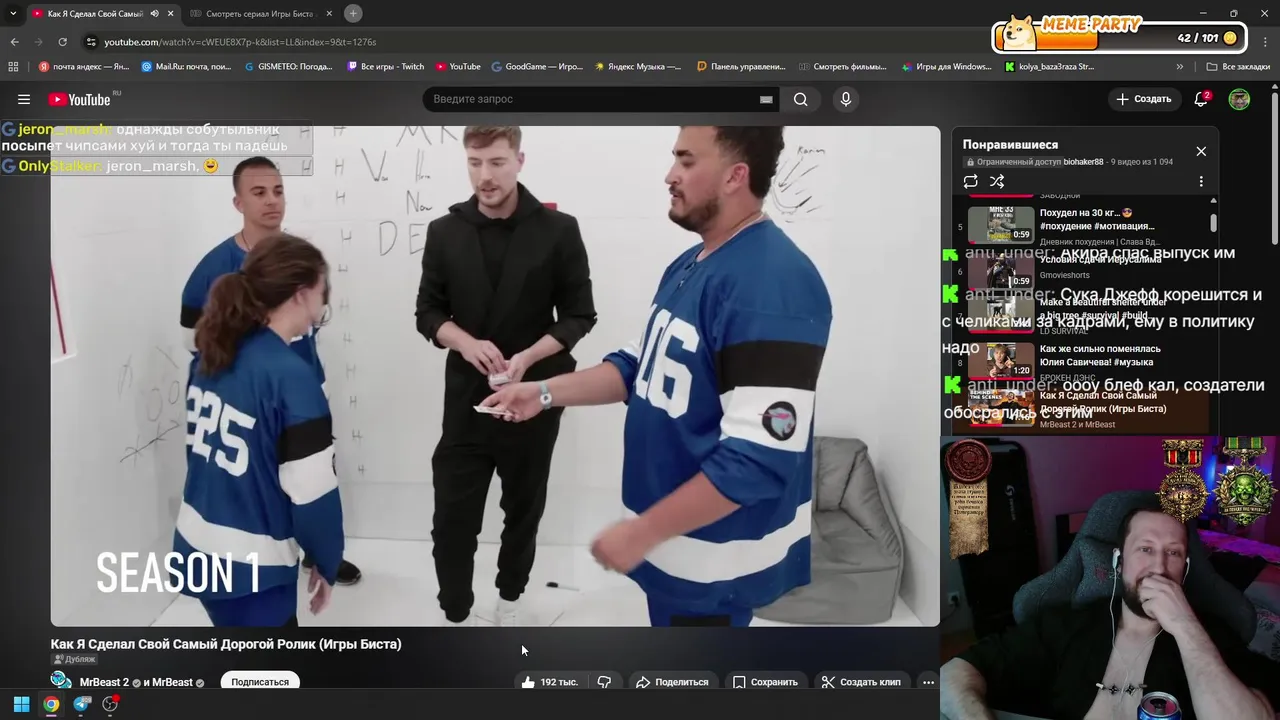Close the Смотреть сериал Игры Биста tab
Image resolution: width=1280 pixels, height=720 pixels.
[329, 13]
